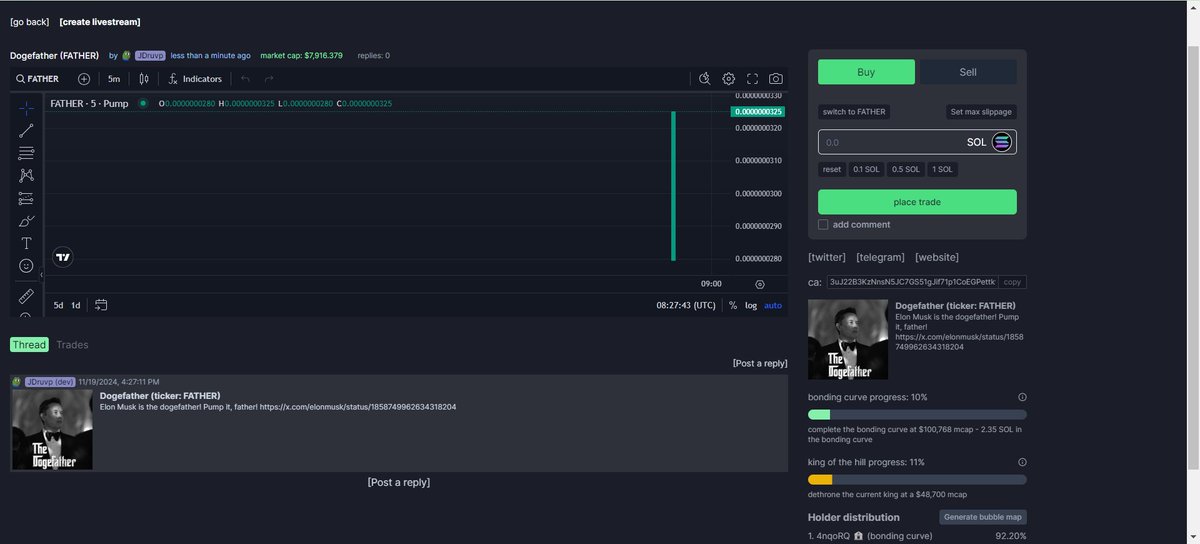
Task: Select the brush drawing tool
Action: (x=26, y=221)
